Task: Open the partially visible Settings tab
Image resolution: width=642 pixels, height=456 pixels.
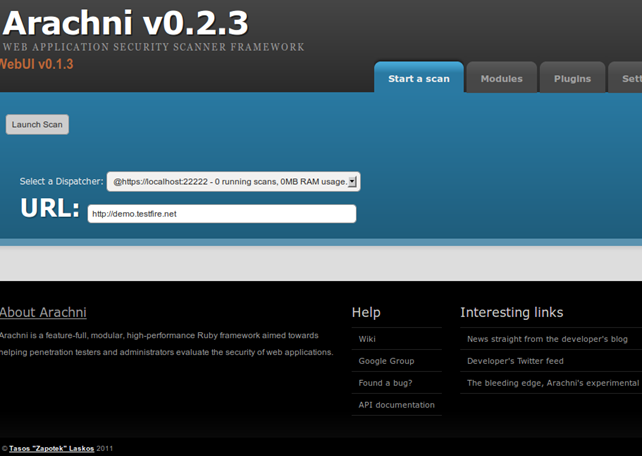Action: point(630,79)
